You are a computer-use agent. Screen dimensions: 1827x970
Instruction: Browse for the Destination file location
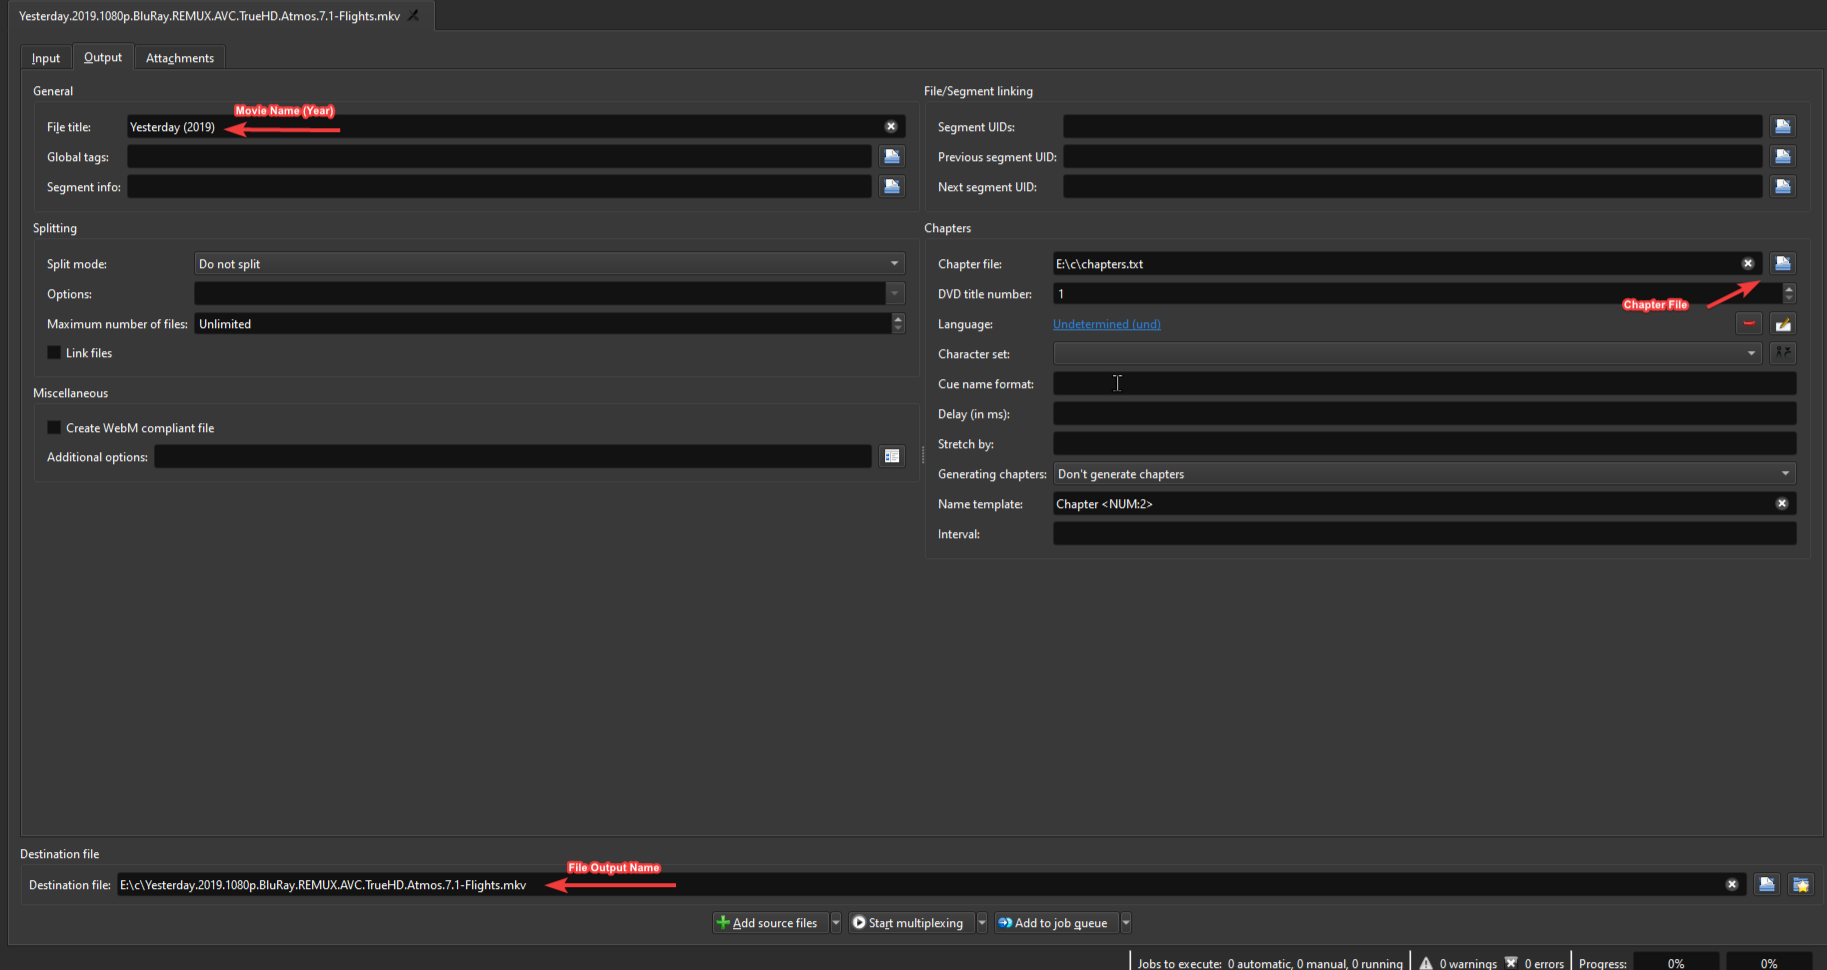tap(1767, 885)
